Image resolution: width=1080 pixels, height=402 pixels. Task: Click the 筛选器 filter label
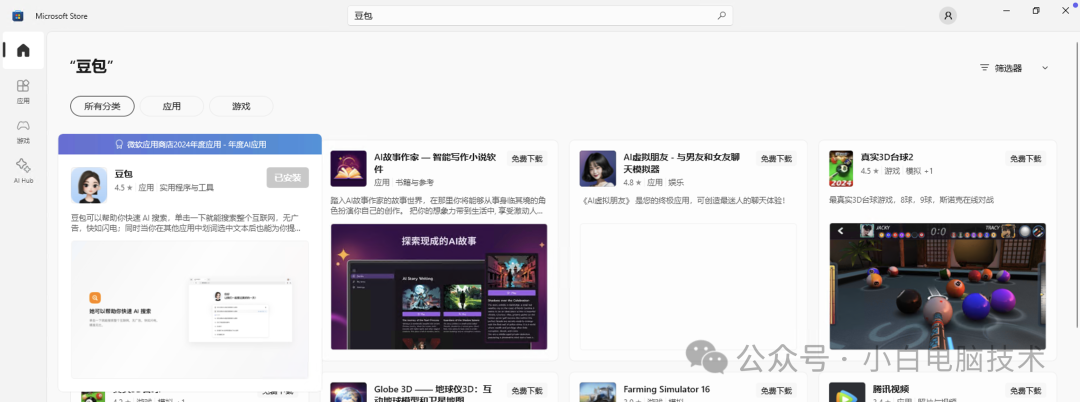click(1008, 67)
